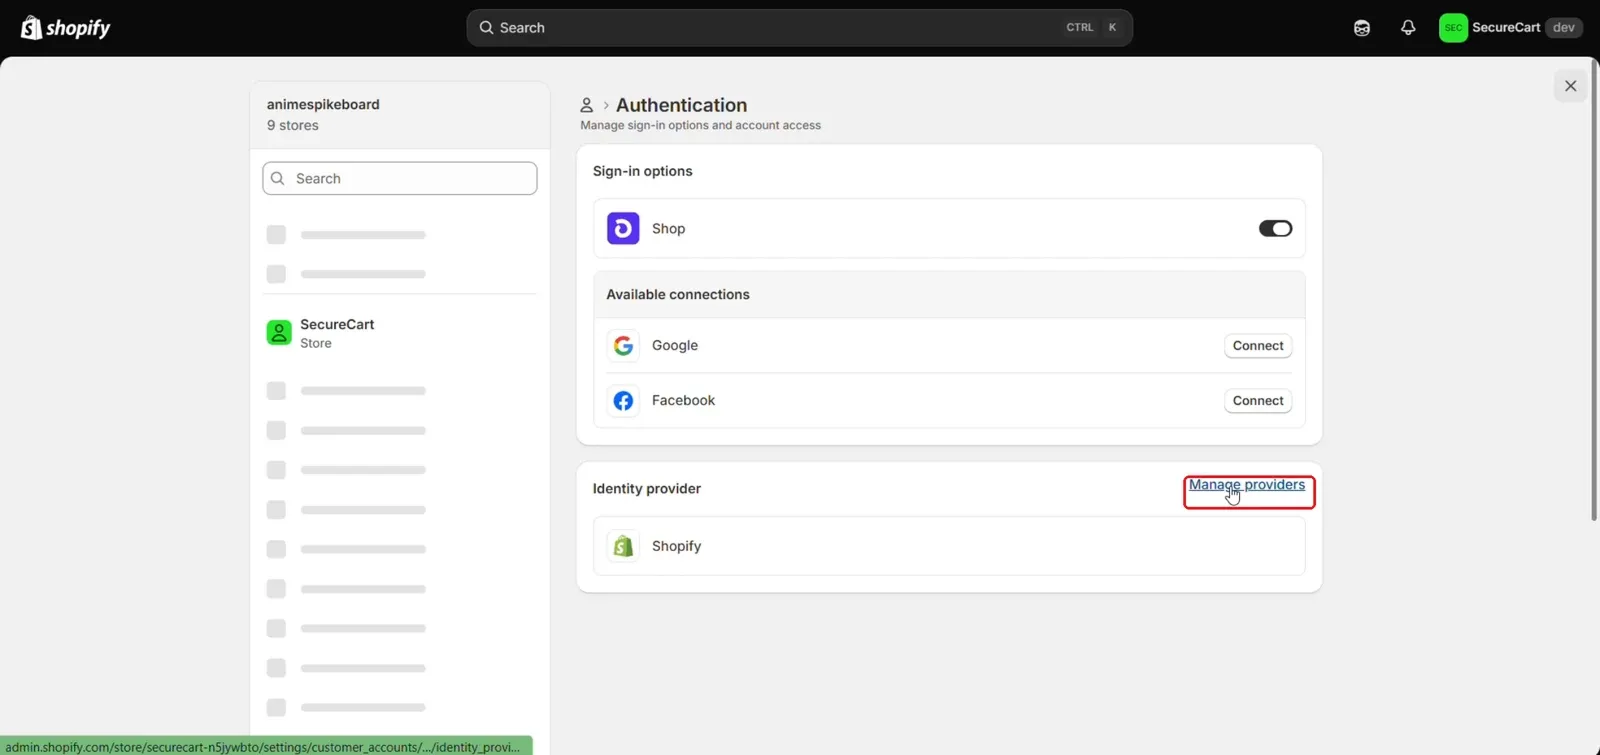The height and width of the screenshot is (755, 1600).
Task: Click the 'Identity provider' heading
Action: 646,489
